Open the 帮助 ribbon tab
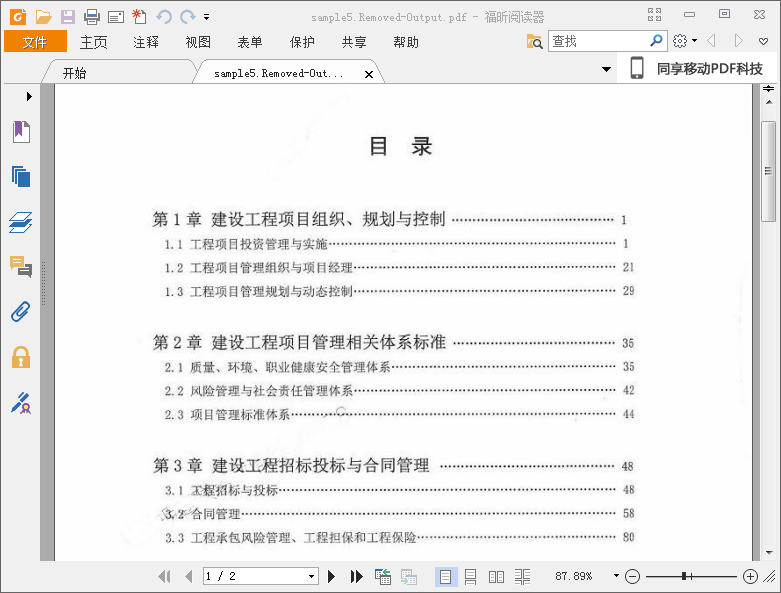781x593 pixels. click(x=406, y=42)
